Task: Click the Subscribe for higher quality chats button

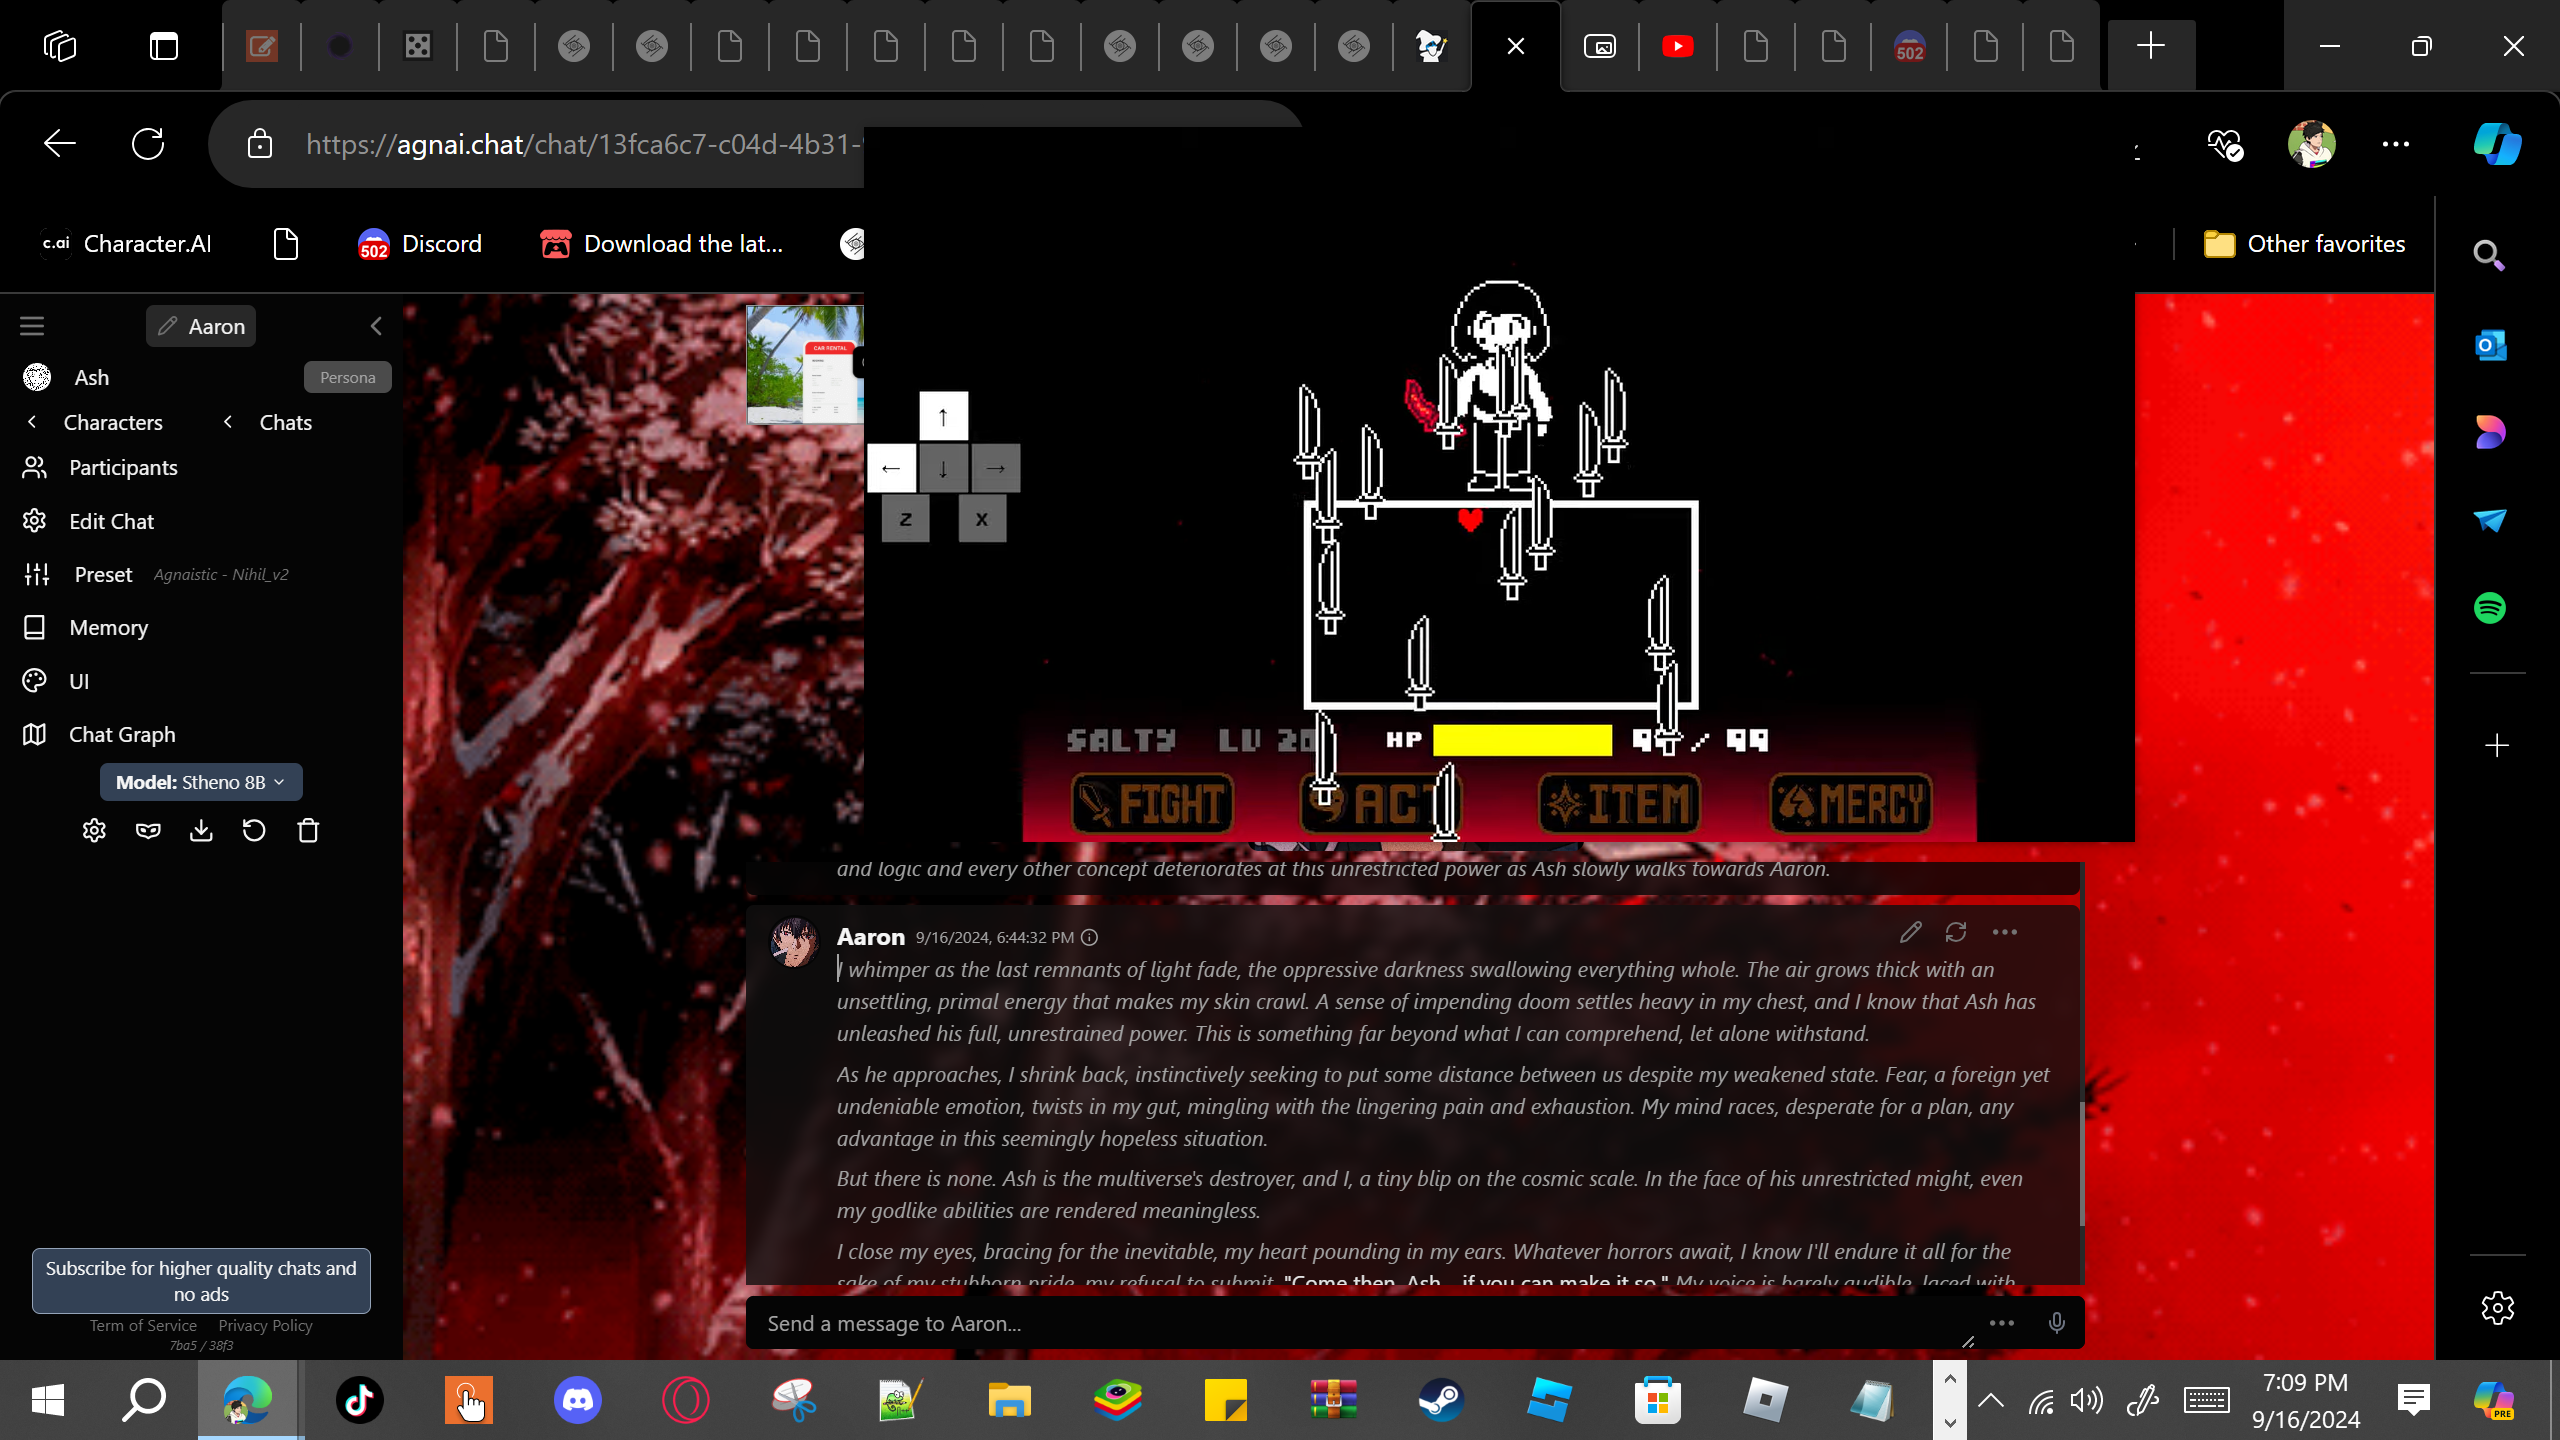Action: [201, 1280]
